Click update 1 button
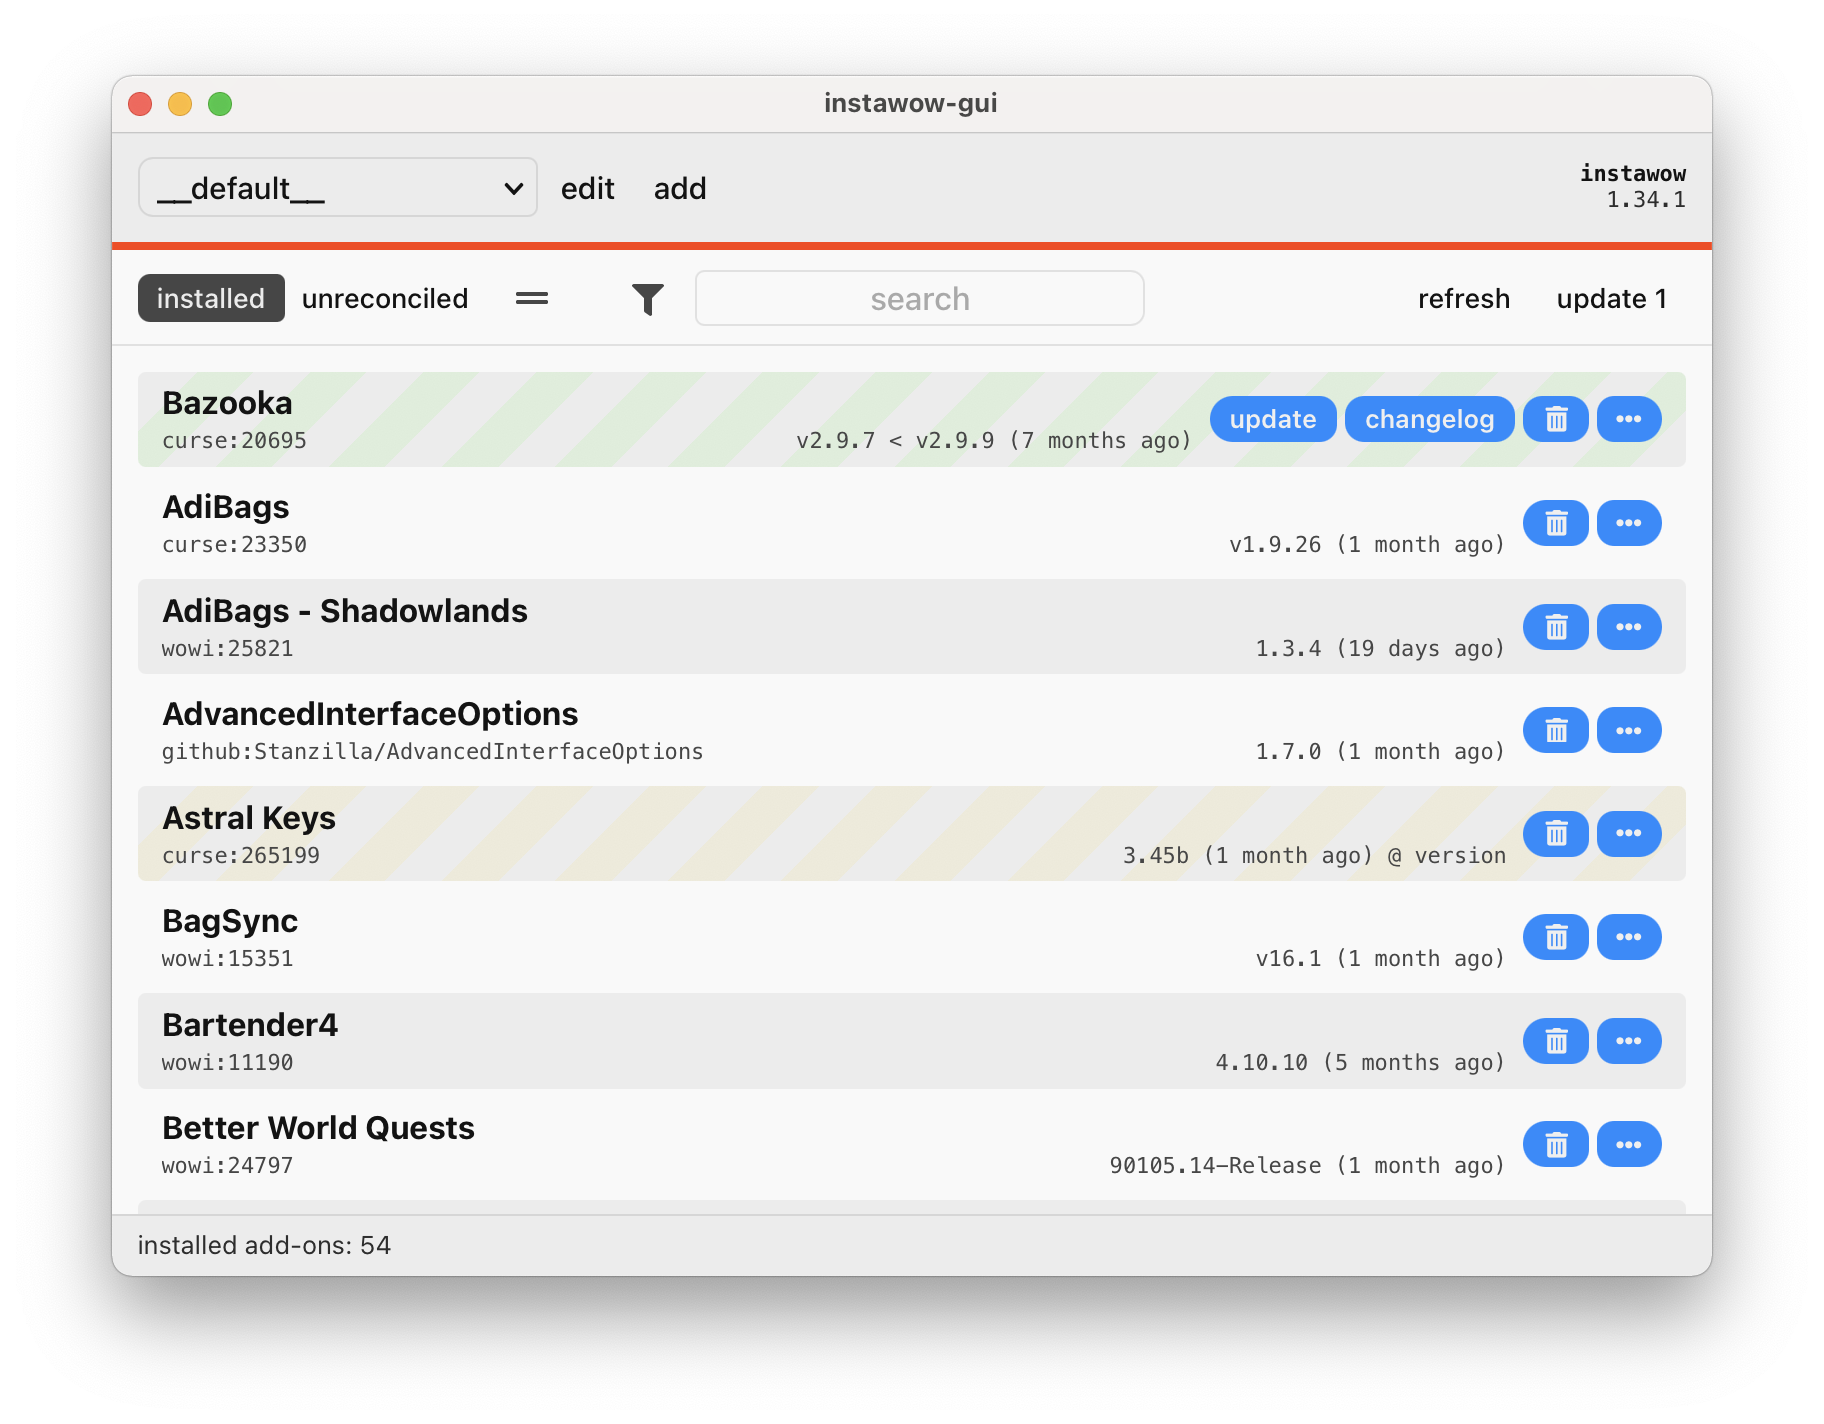The width and height of the screenshot is (1824, 1424). 1612,298
